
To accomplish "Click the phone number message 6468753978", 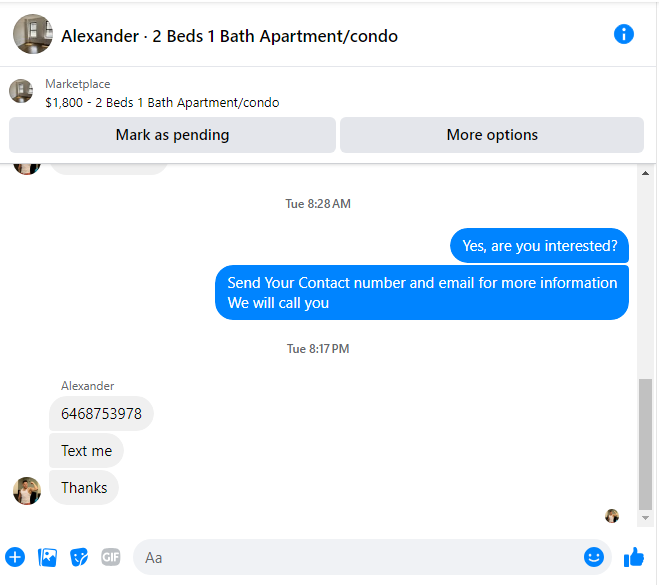I will point(101,414).
